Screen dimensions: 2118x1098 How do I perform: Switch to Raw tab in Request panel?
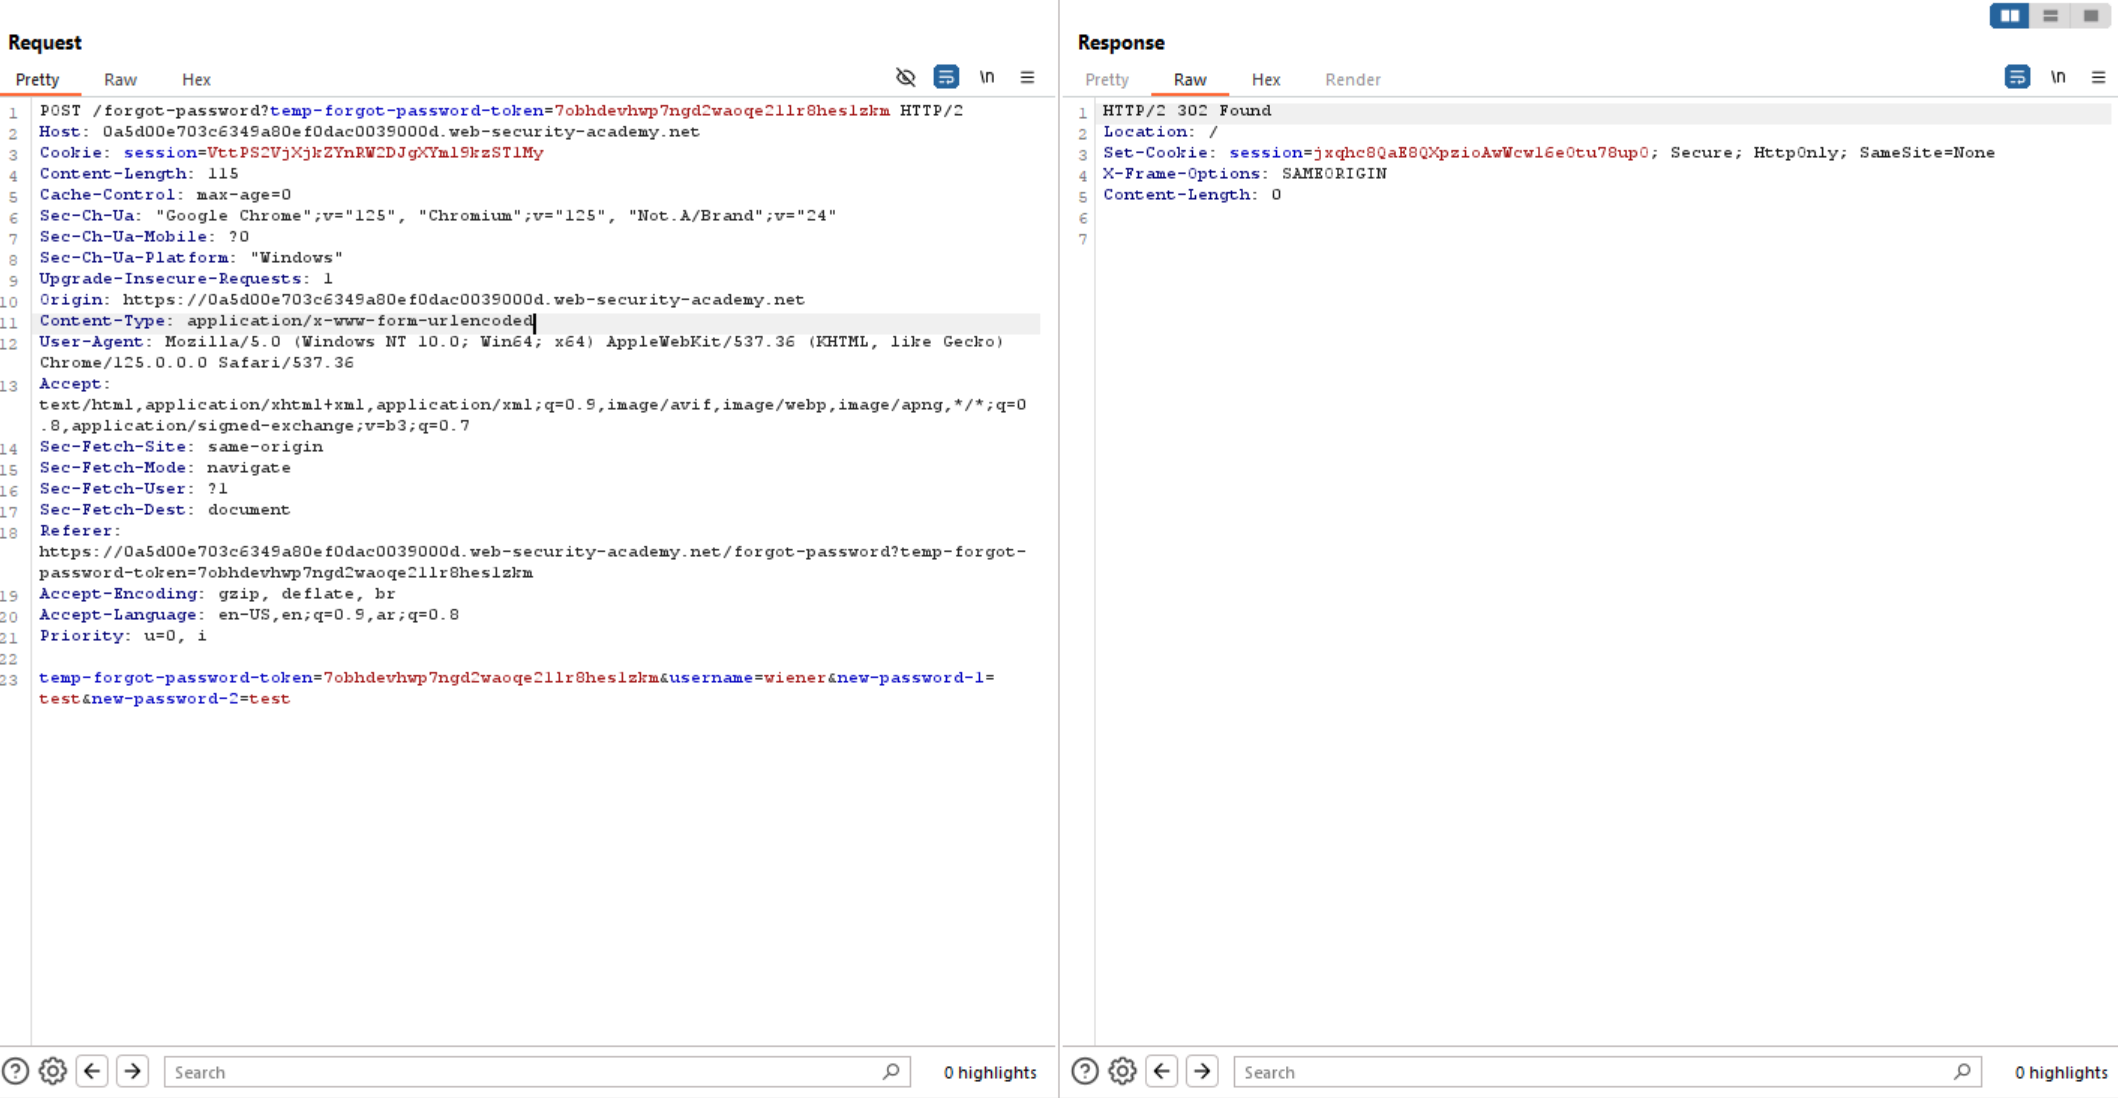click(x=119, y=78)
